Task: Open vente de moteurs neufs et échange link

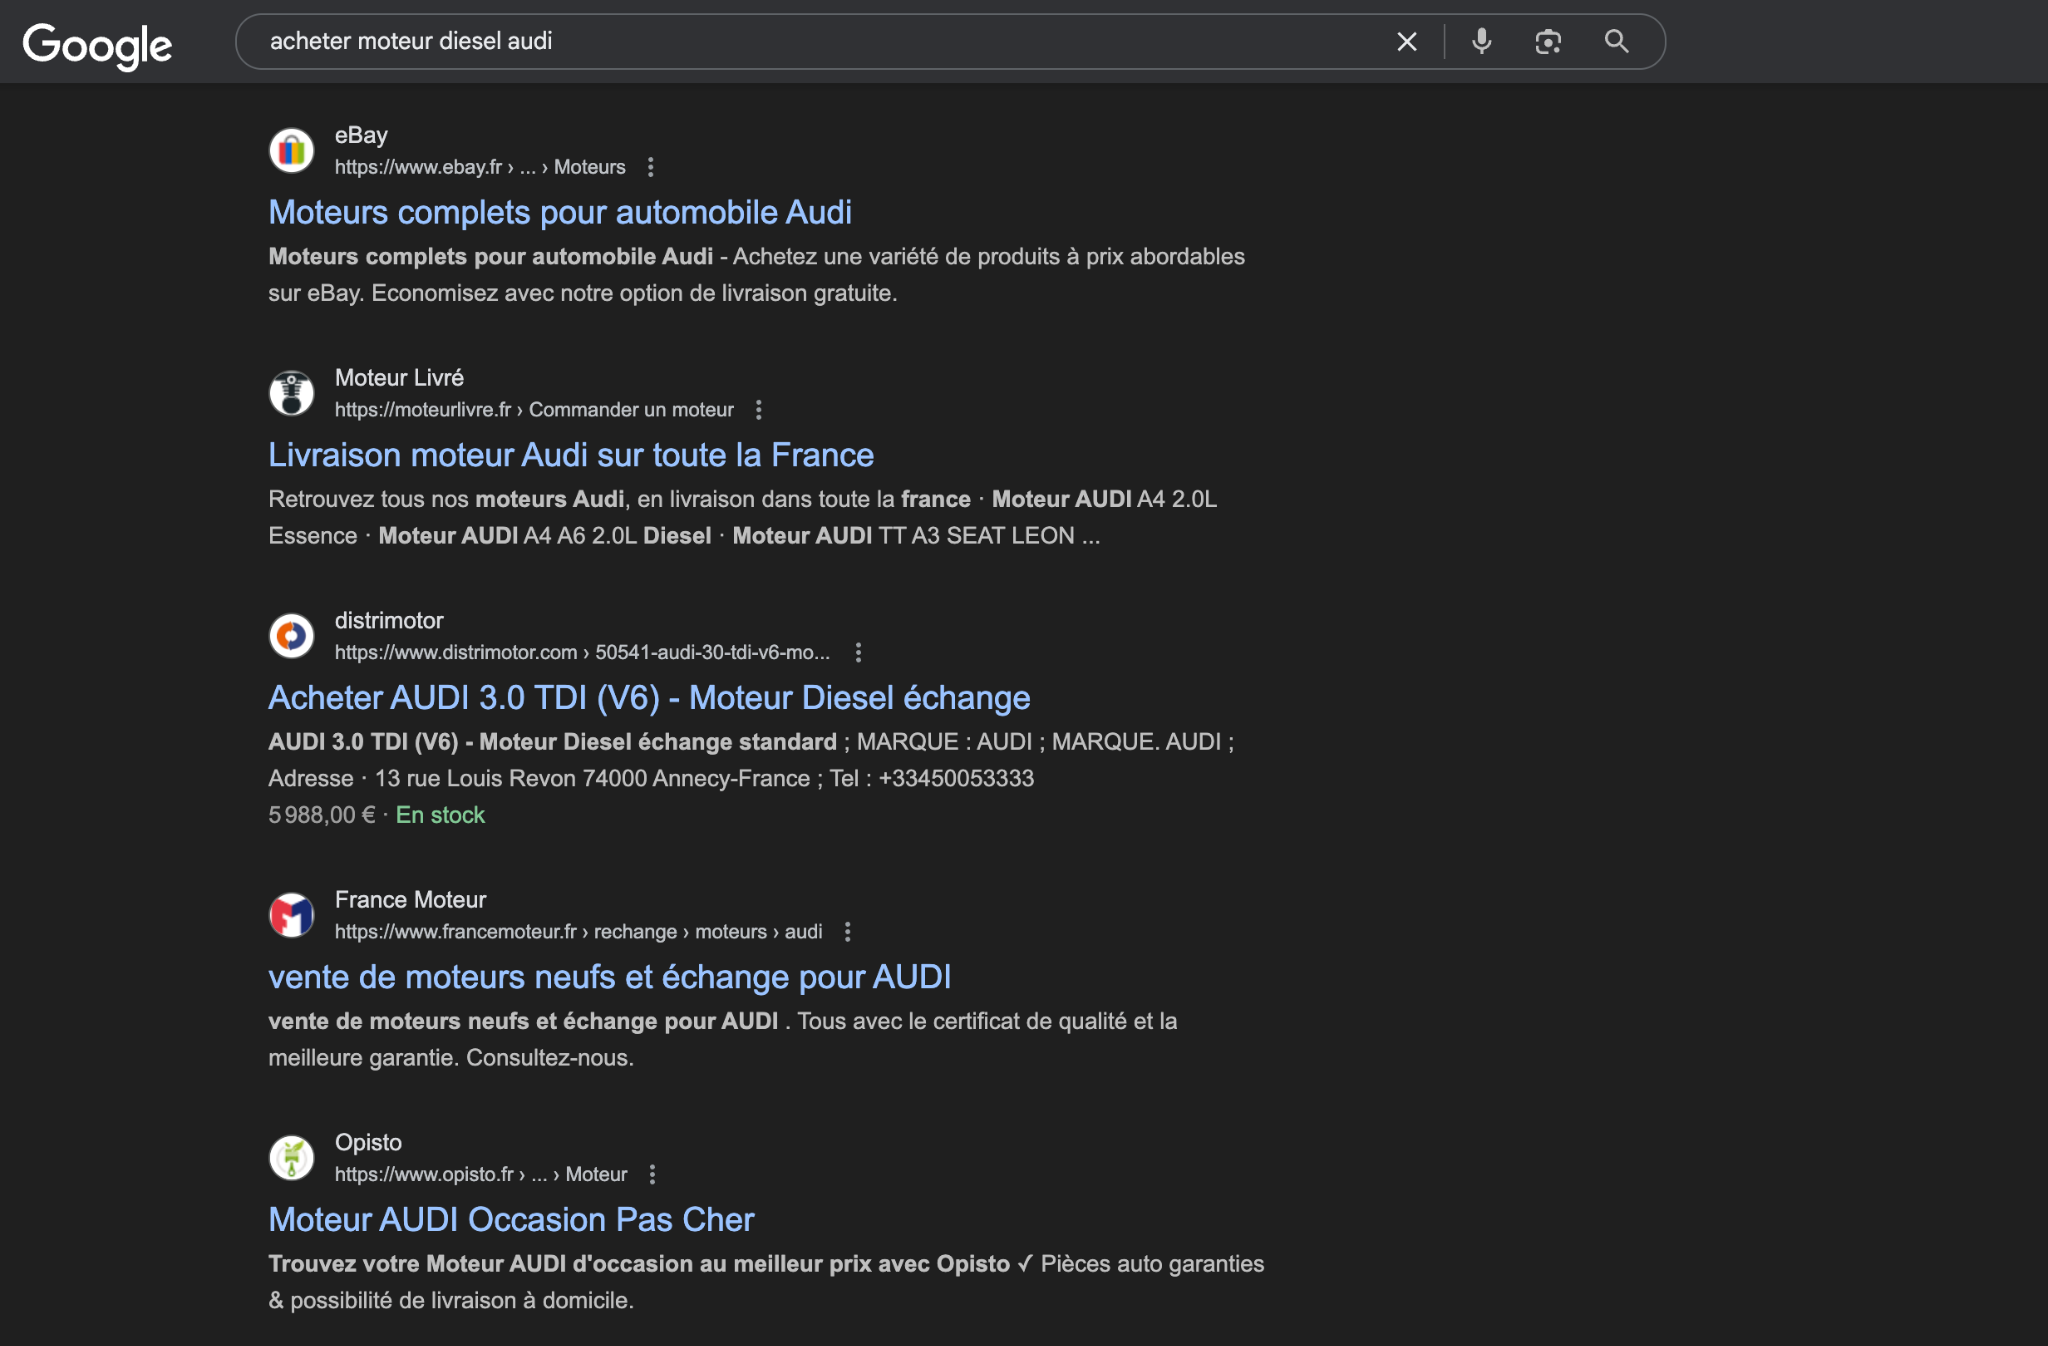Action: [610, 977]
